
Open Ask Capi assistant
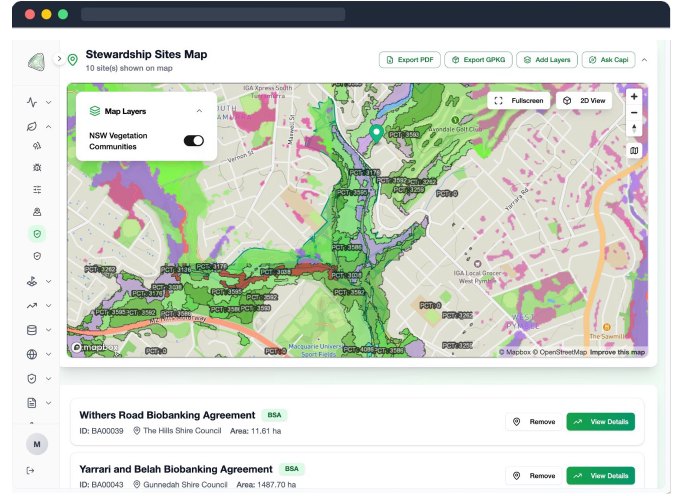(x=608, y=60)
